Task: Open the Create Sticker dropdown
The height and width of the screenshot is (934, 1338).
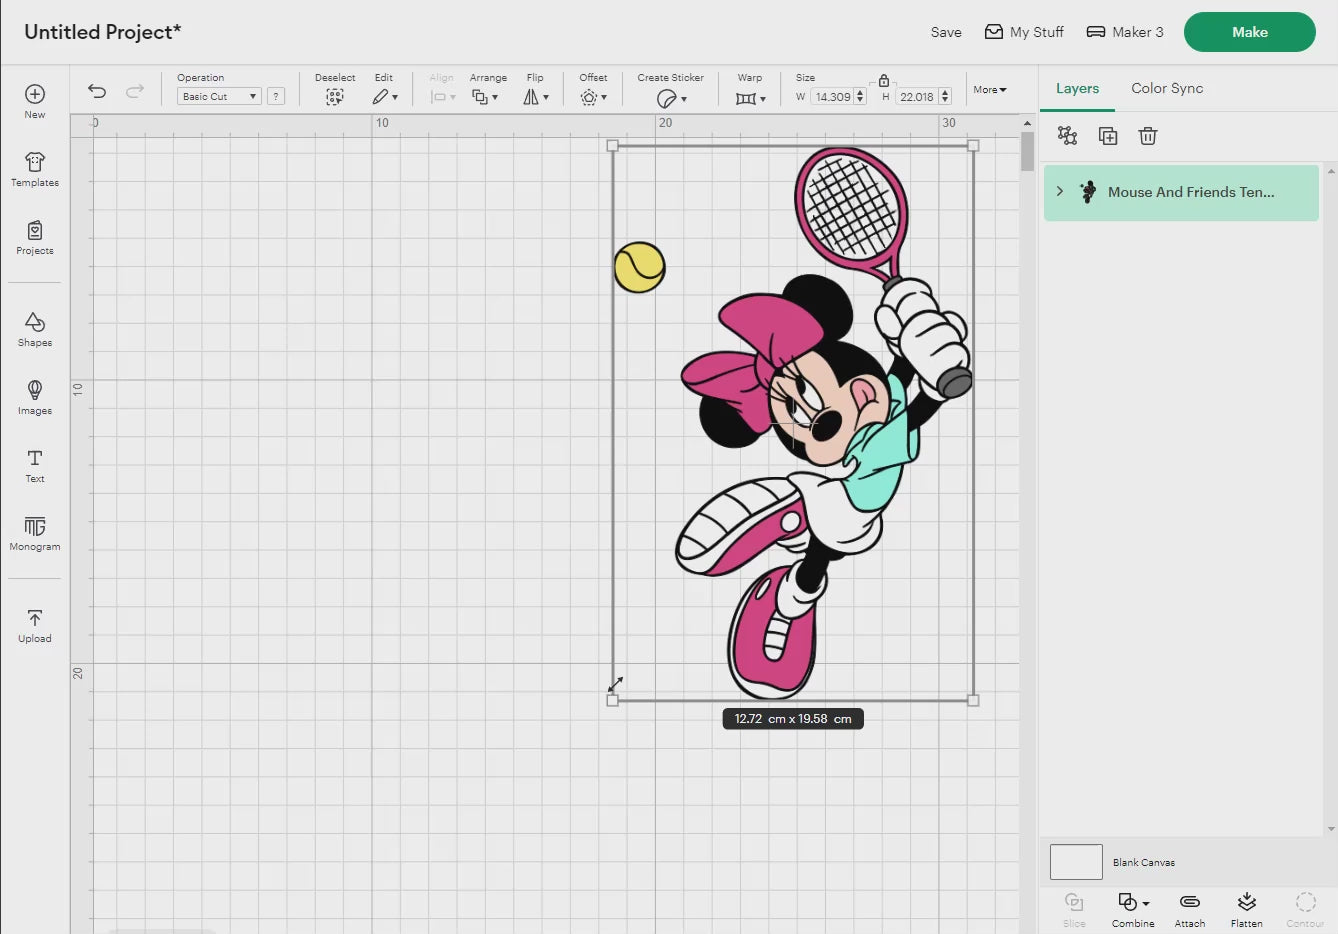Action: tap(672, 98)
